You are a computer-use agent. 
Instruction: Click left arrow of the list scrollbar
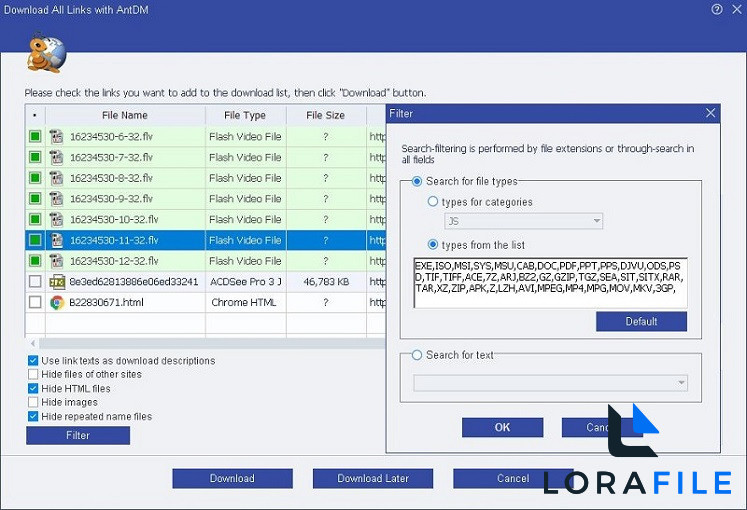(32, 343)
